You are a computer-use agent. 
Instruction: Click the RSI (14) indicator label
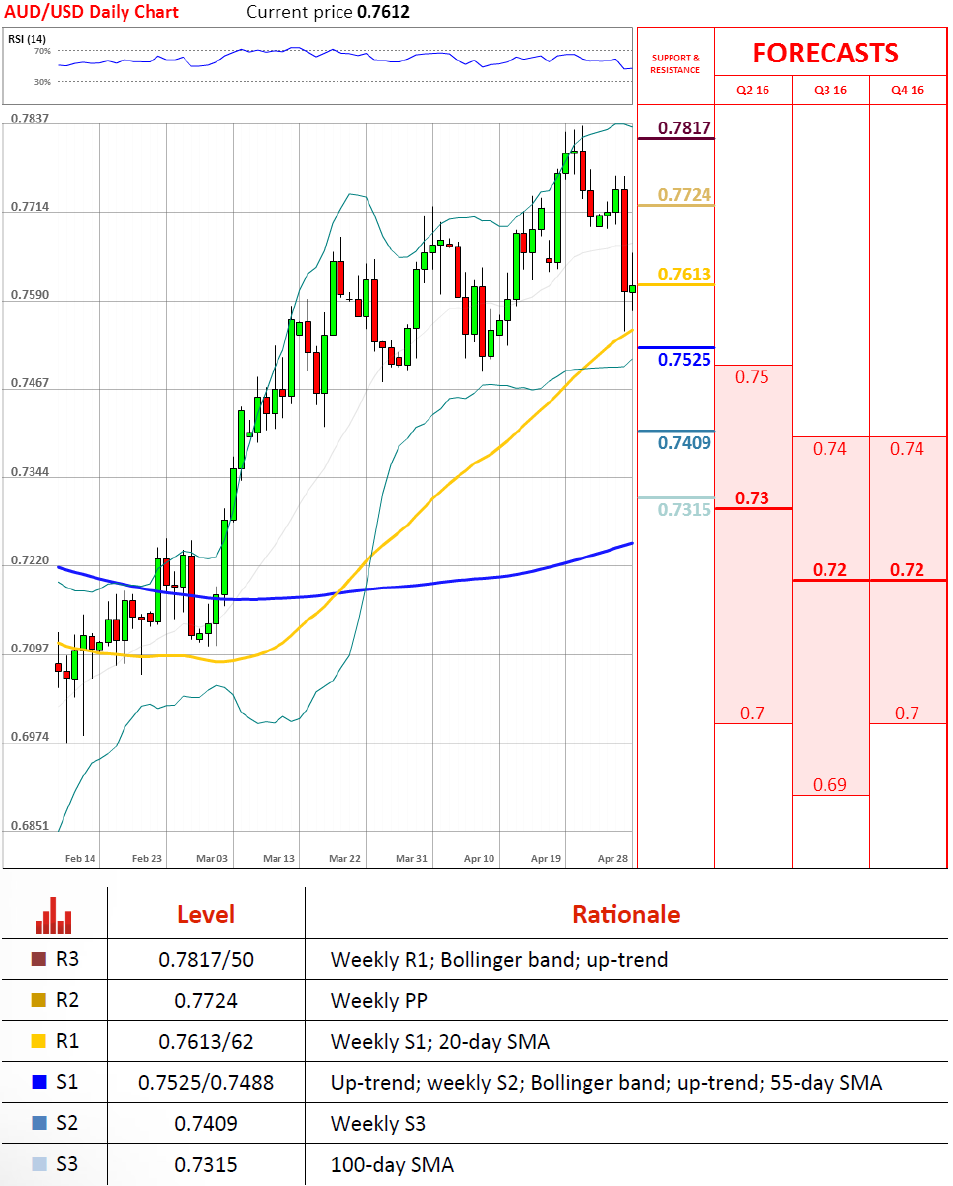[29, 39]
